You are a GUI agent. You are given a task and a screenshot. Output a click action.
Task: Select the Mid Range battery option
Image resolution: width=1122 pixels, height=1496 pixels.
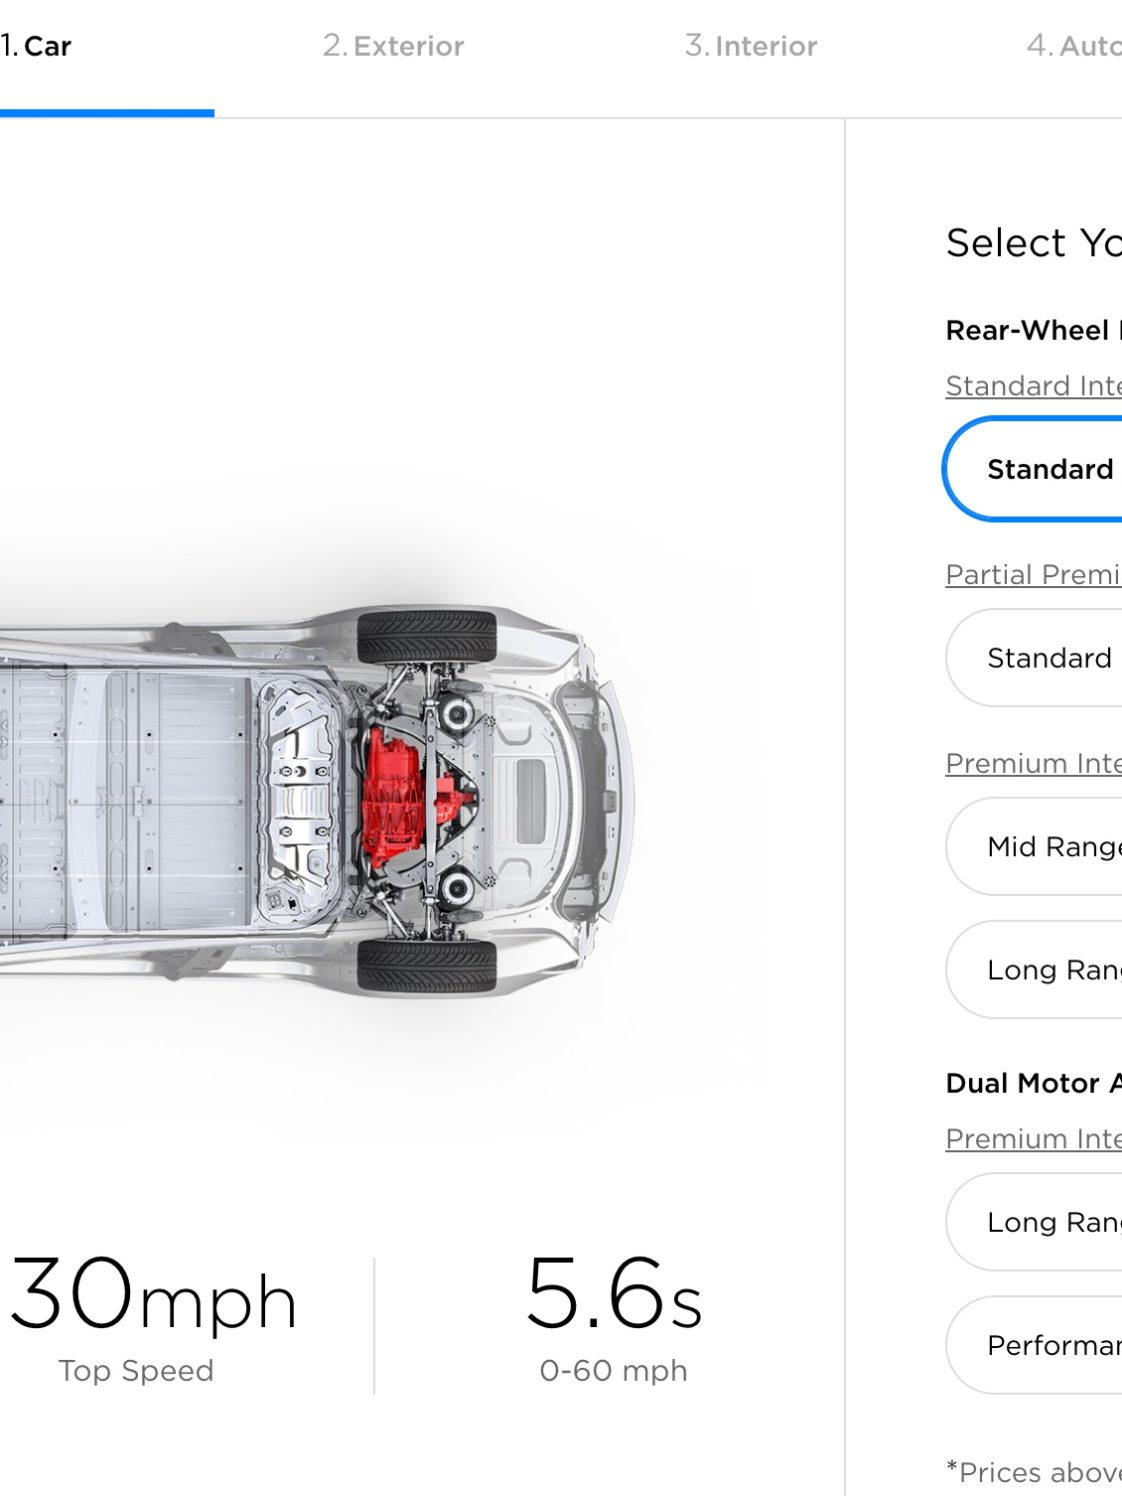[x=1034, y=847]
